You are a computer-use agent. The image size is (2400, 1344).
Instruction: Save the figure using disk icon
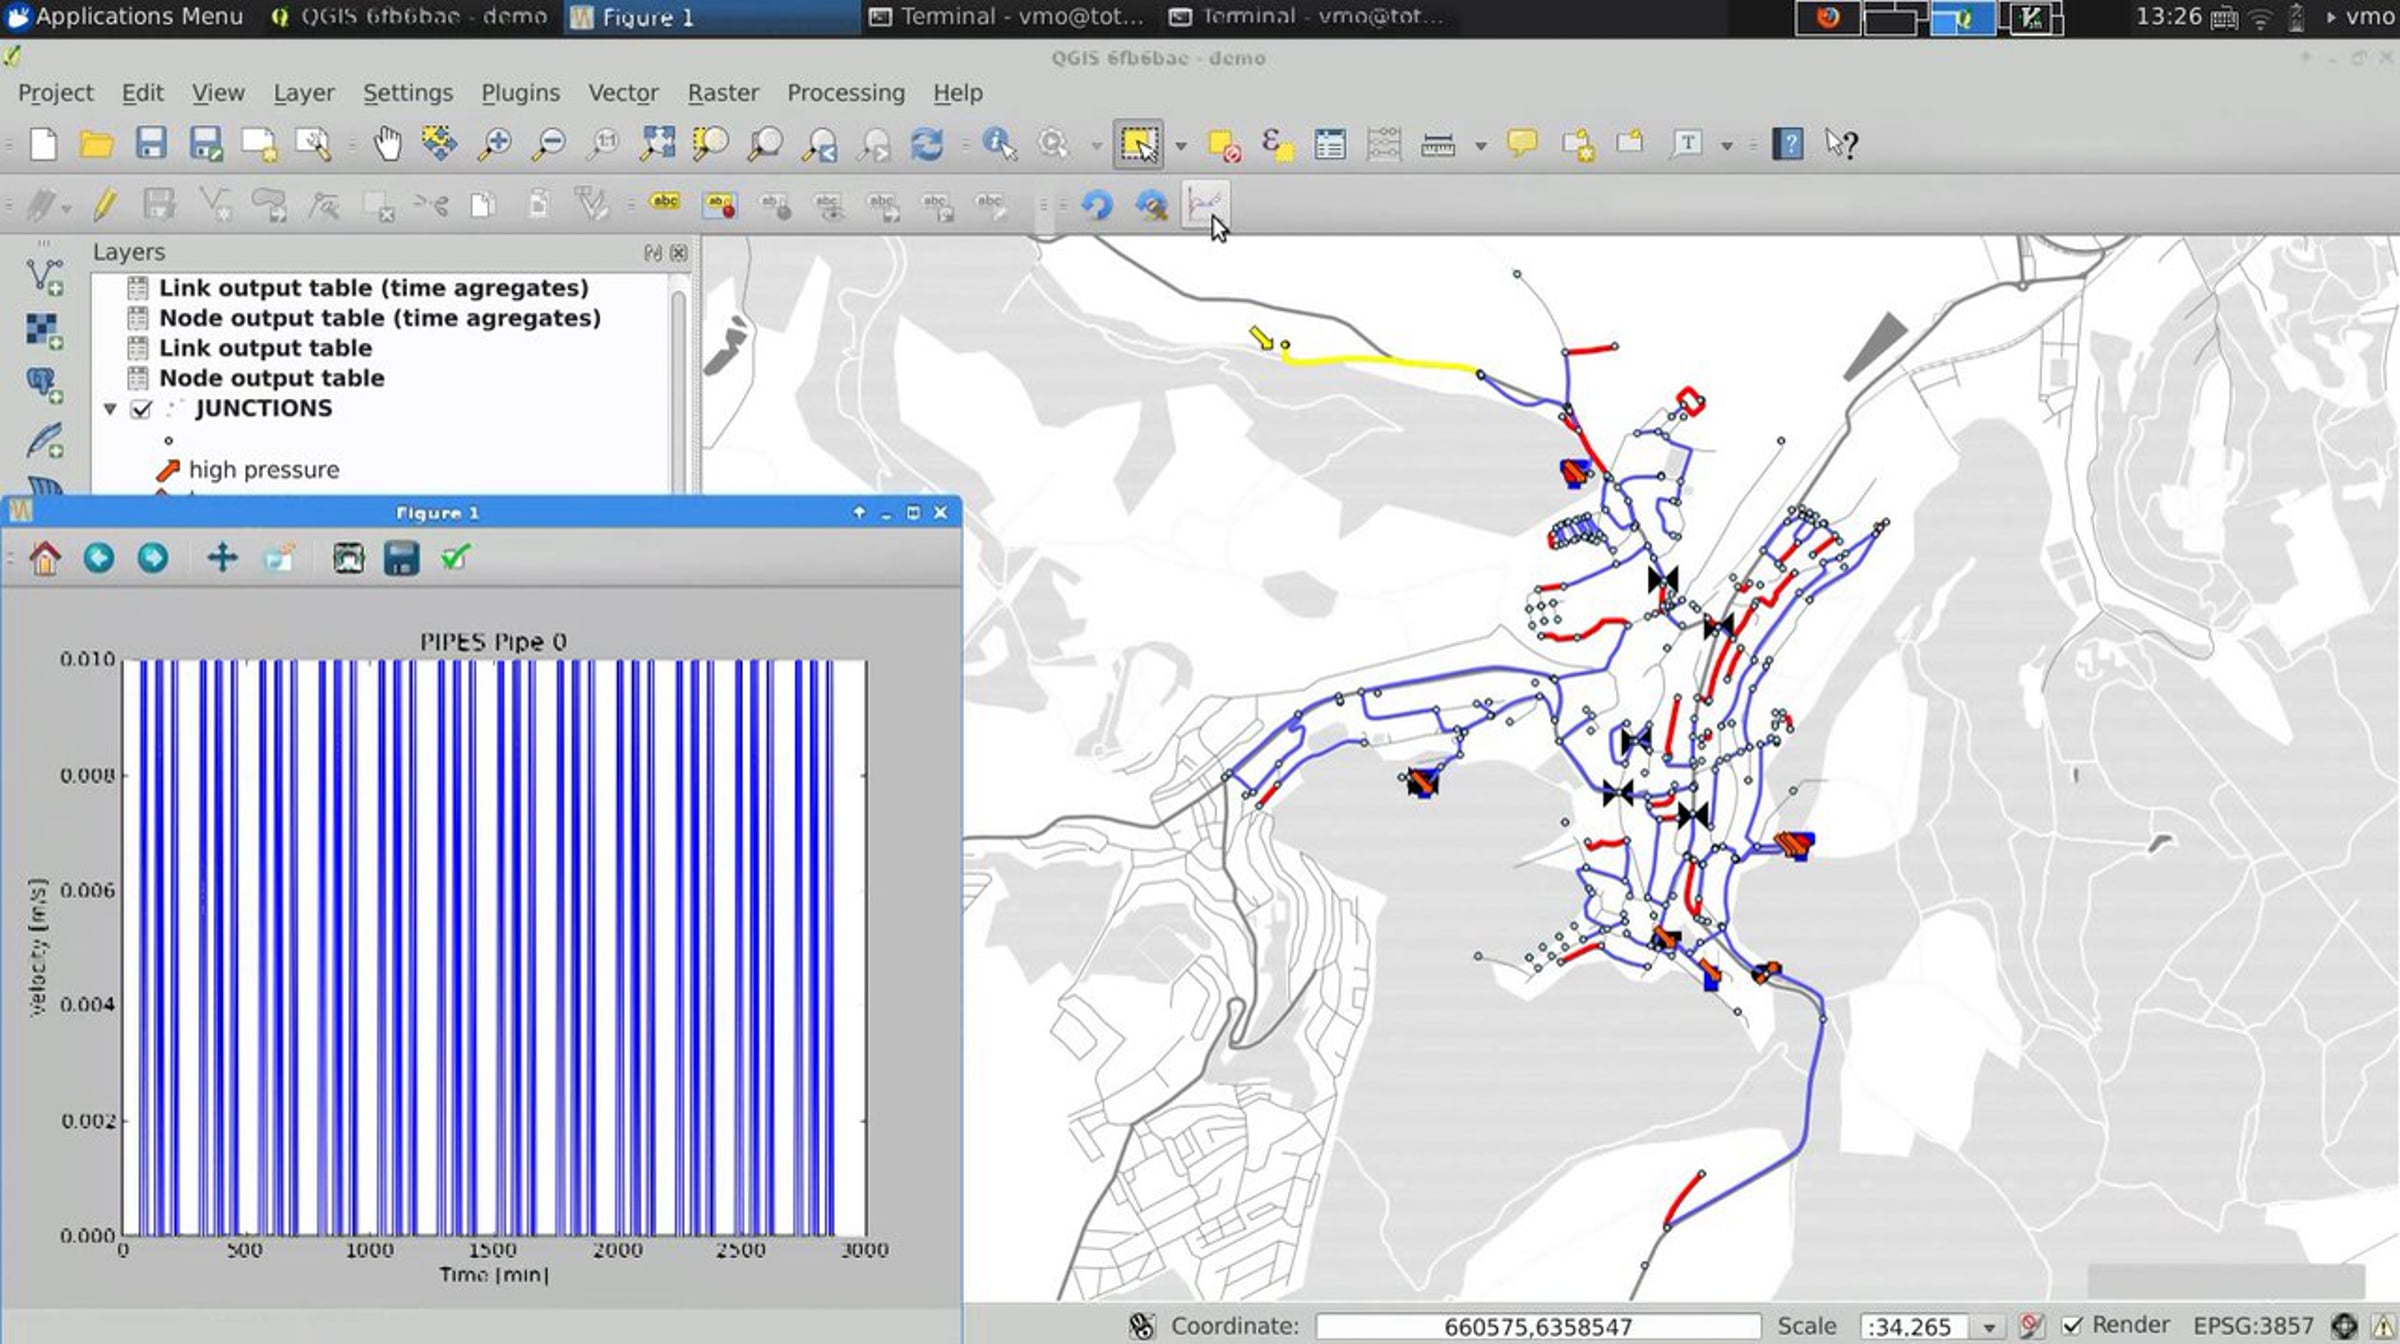click(401, 558)
